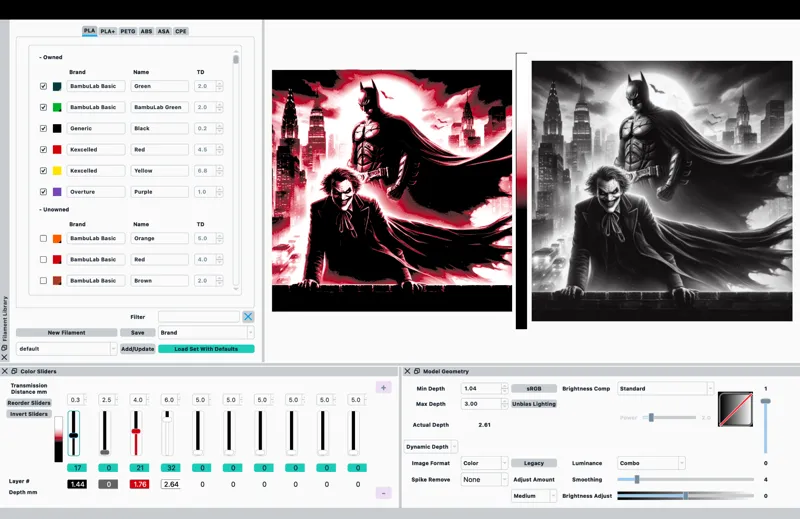The height and width of the screenshot is (519, 800).
Task: Open the Brightness Comp Standard dropdown
Action: [665, 388]
